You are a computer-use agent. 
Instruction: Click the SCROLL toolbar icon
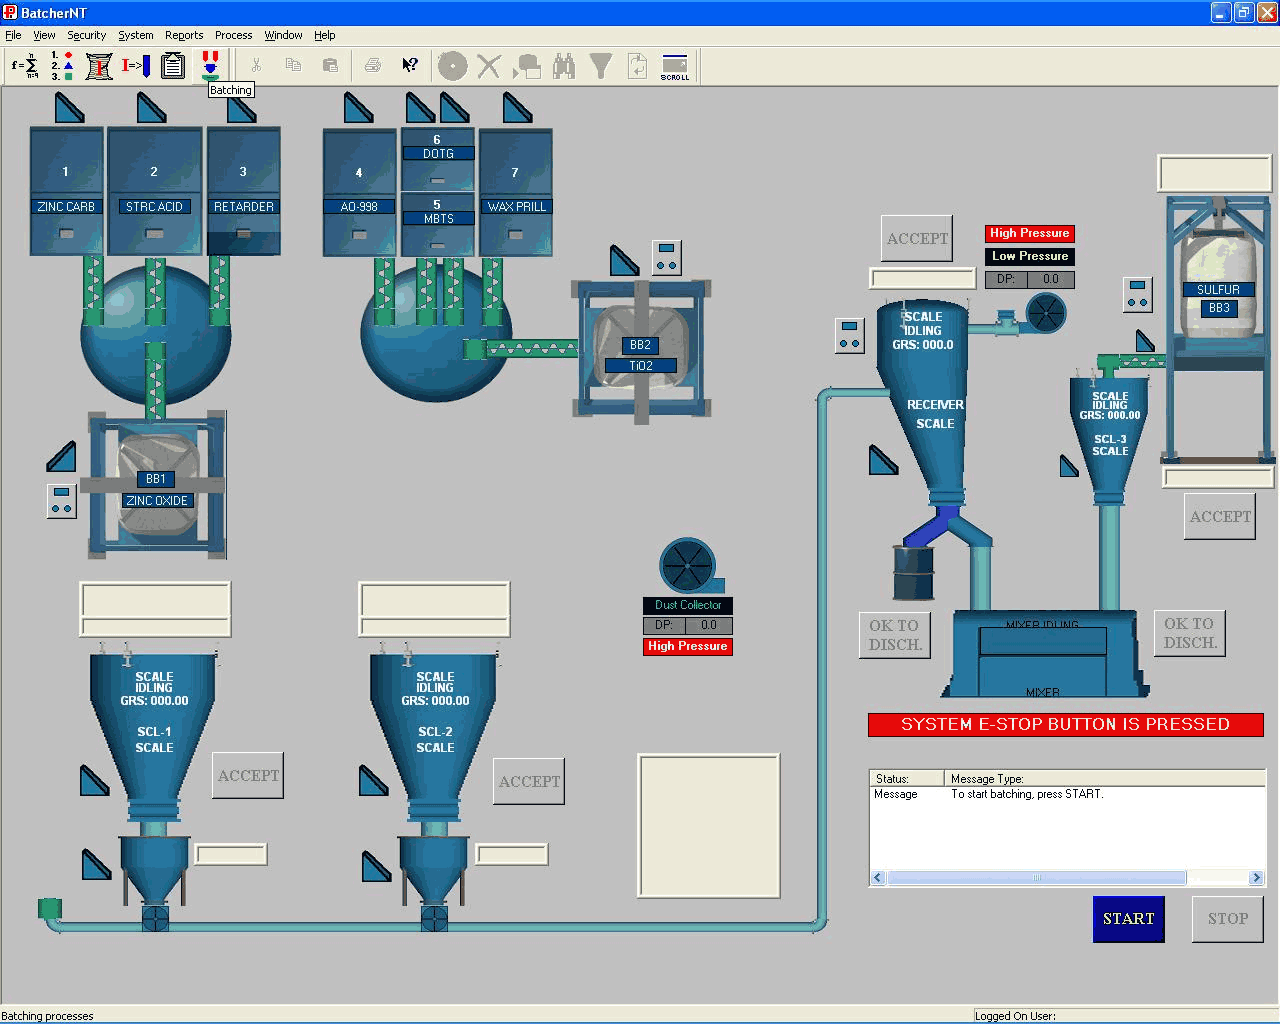click(675, 67)
